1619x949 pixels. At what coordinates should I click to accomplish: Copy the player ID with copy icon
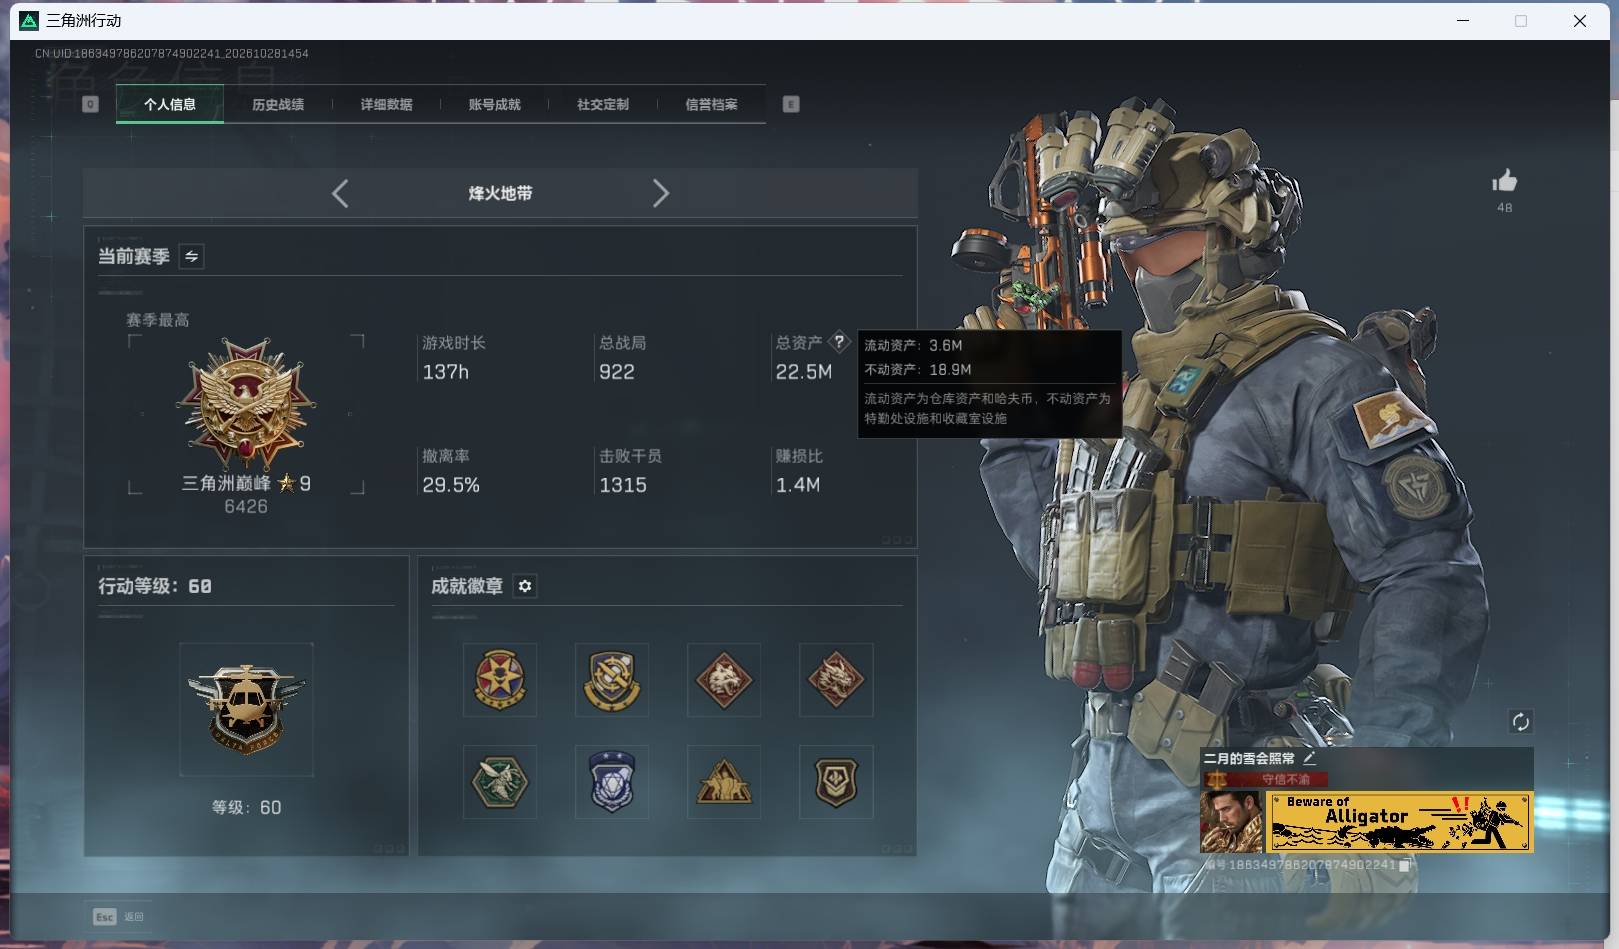tap(1404, 865)
